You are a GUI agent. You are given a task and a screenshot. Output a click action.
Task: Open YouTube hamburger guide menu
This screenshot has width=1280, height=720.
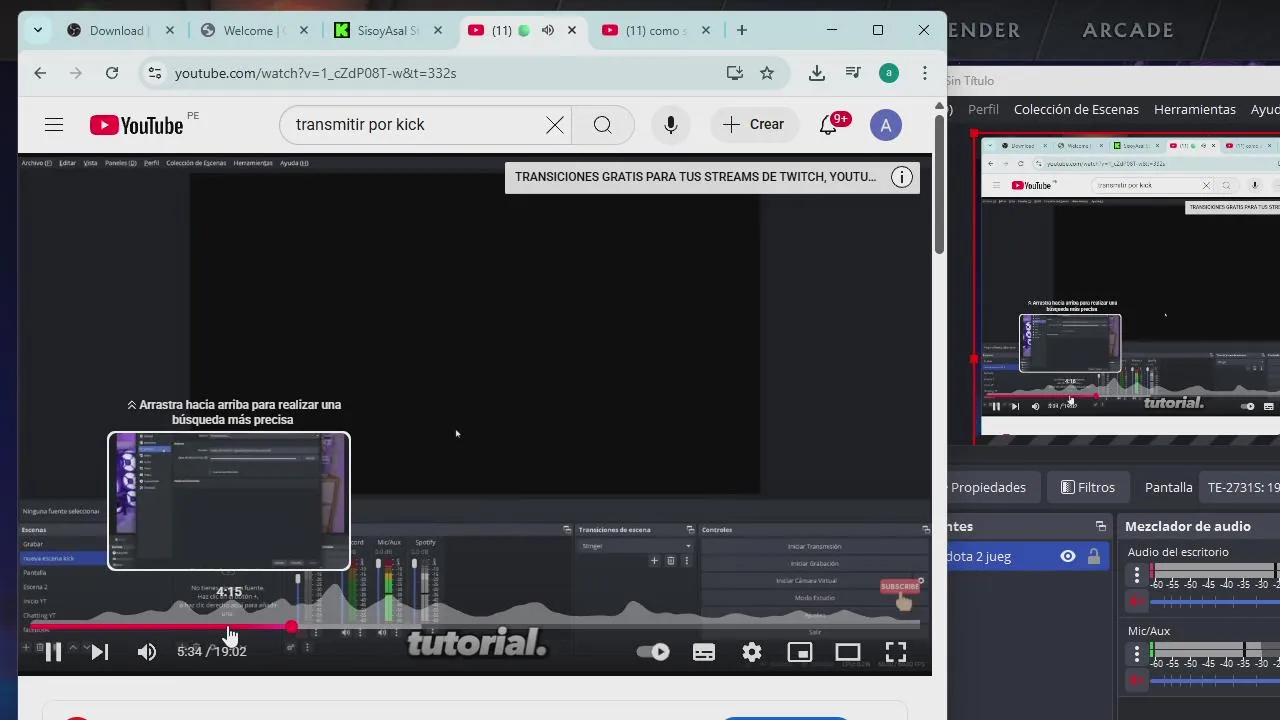point(54,125)
